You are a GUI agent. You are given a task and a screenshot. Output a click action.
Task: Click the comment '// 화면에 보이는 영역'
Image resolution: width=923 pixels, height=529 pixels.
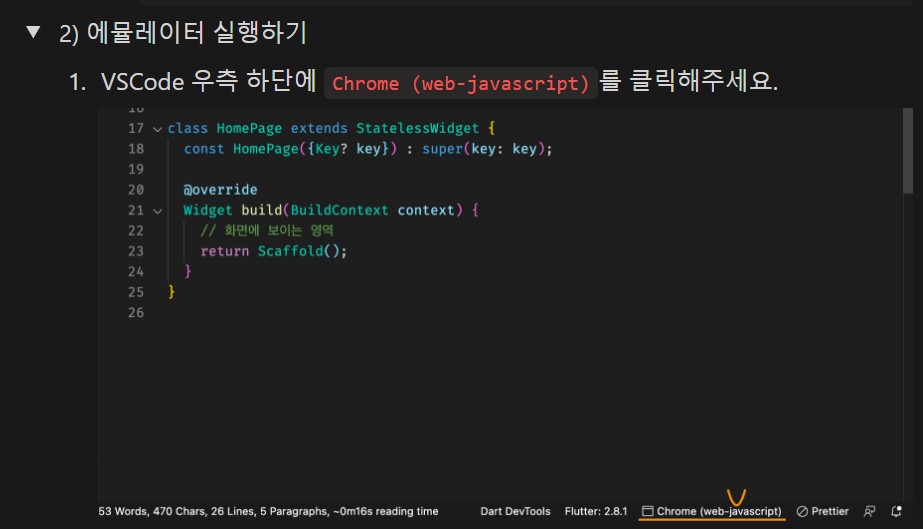coord(267,231)
